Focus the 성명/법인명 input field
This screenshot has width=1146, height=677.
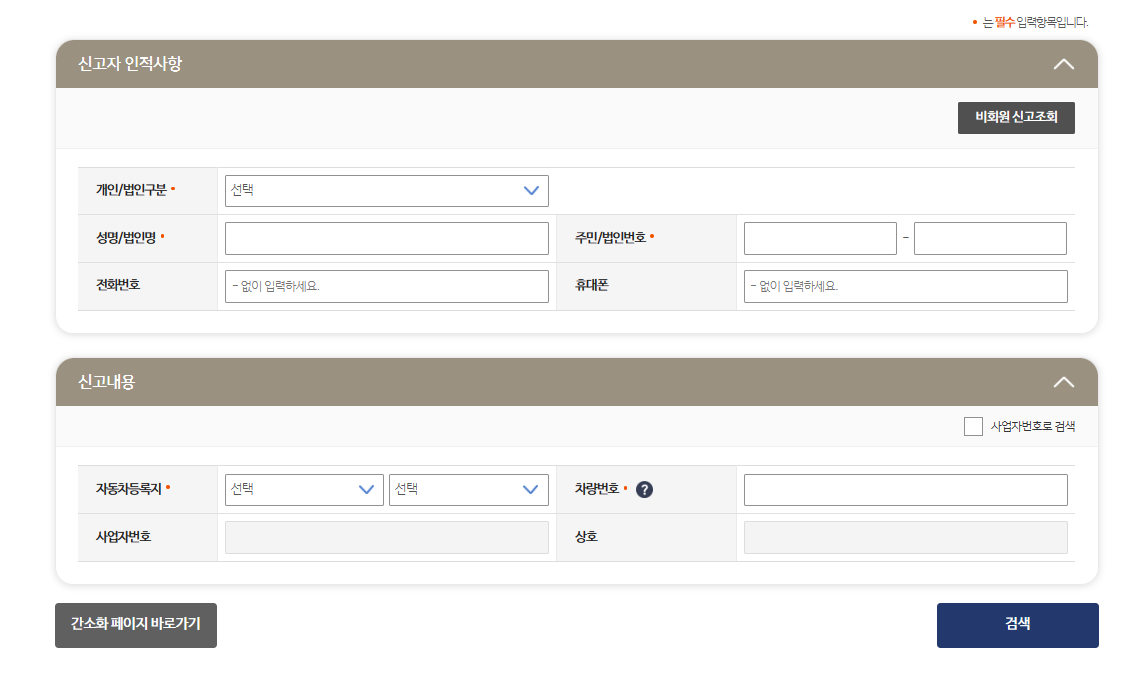coord(387,238)
